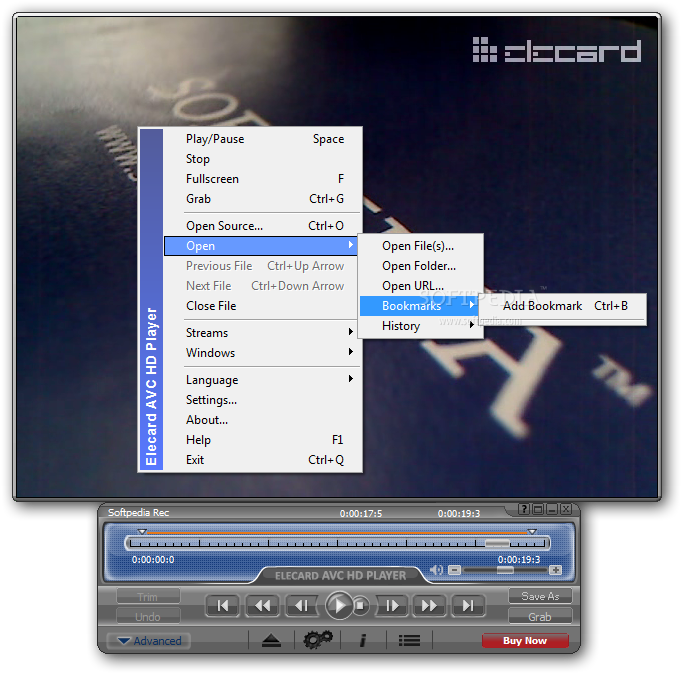Close the player control panel
Screen dimensions: 682x674
pyautogui.click(x=566, y=509)
